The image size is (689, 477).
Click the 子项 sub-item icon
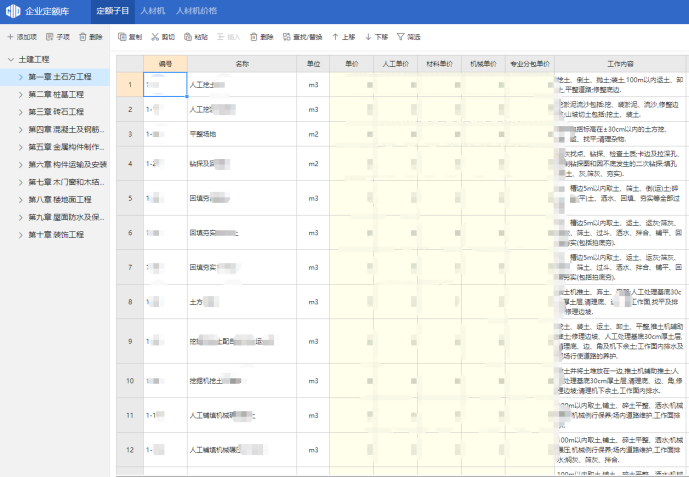tap(49, 37)
